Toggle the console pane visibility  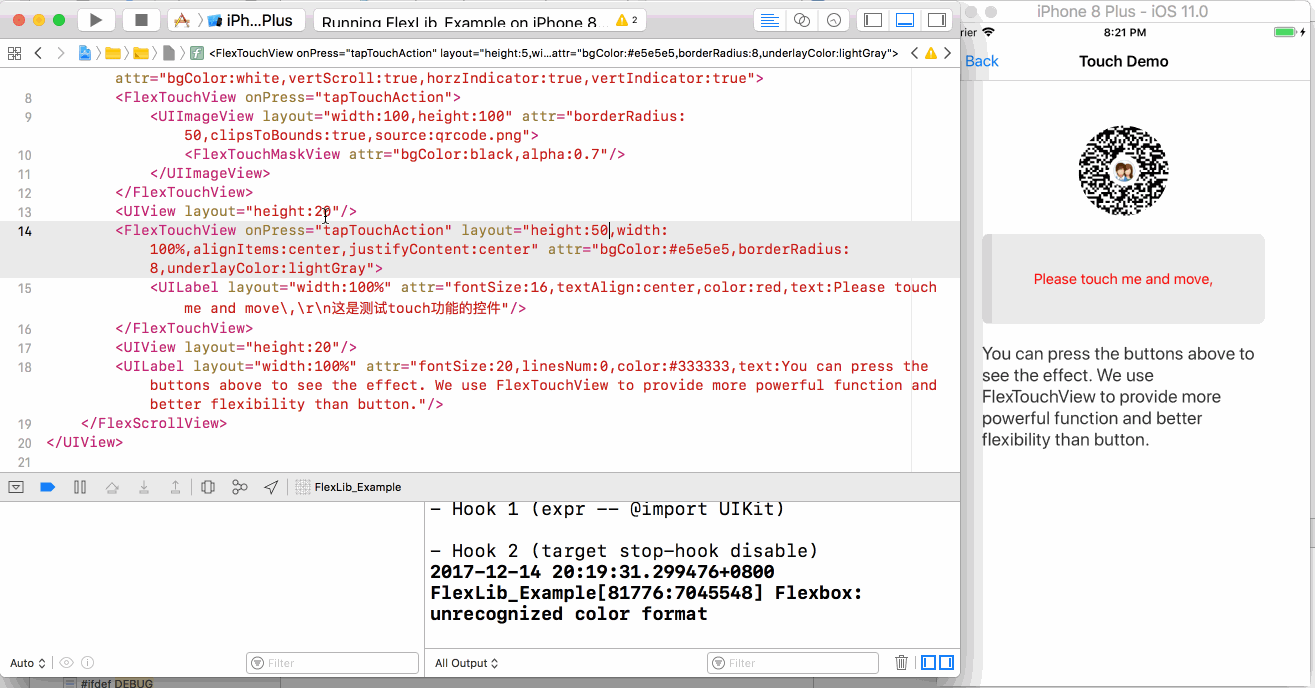[946, 663]
